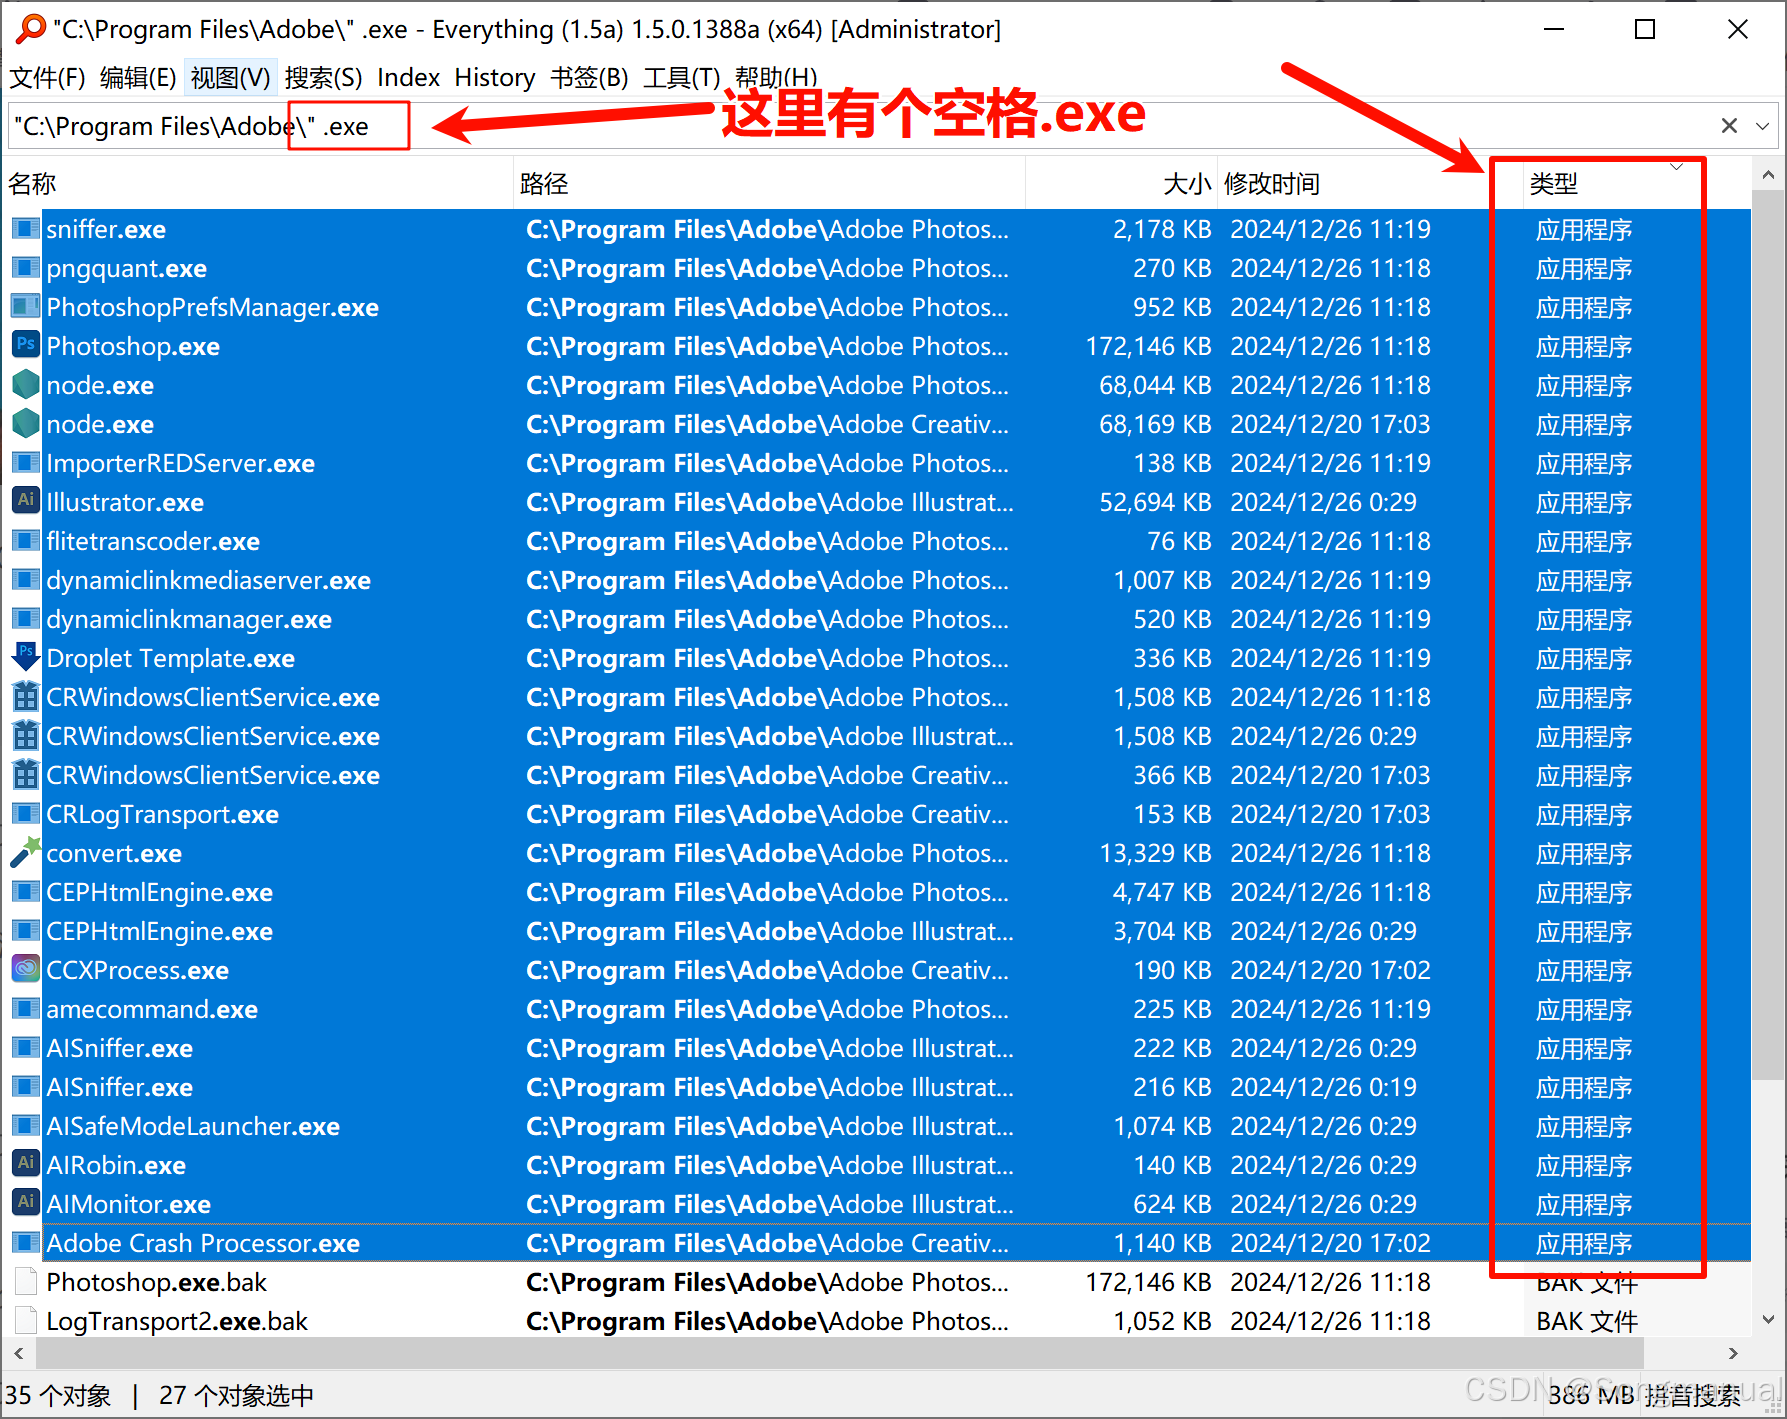The image size is (1787, 1419).
Task: Click horizontal scrollbar left arrow
Action: click(x=19, y=1353)
